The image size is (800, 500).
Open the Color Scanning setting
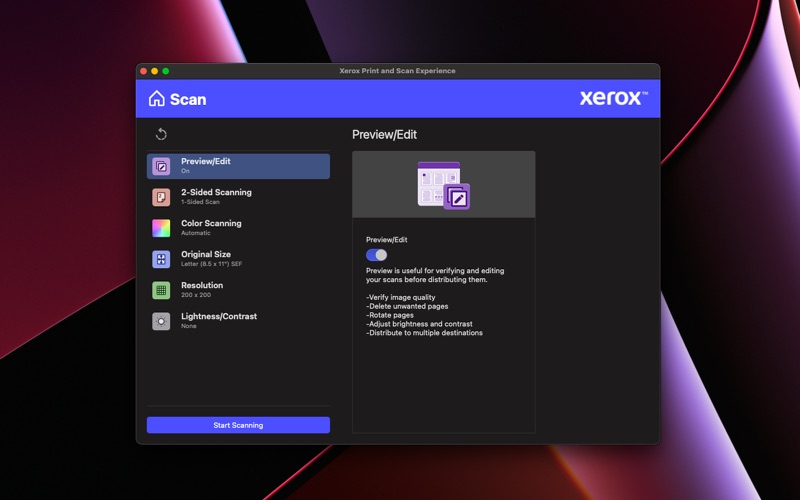[x=238, y=228]
